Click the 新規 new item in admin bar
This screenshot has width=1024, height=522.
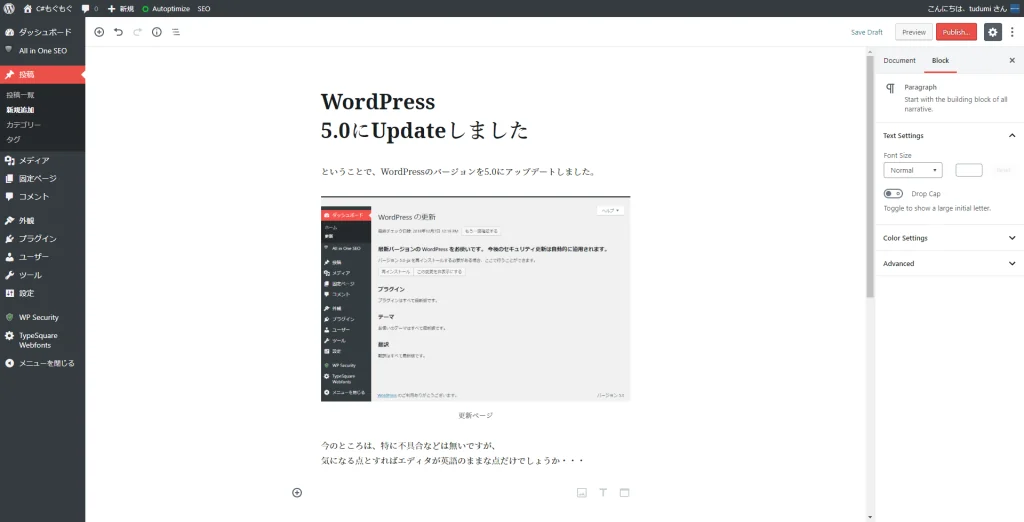tap(121, 9)
